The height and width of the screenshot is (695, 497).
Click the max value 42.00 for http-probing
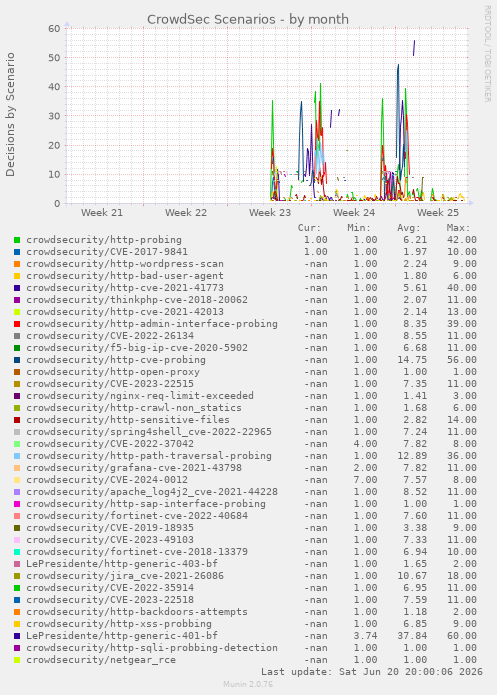click(462, 240)
